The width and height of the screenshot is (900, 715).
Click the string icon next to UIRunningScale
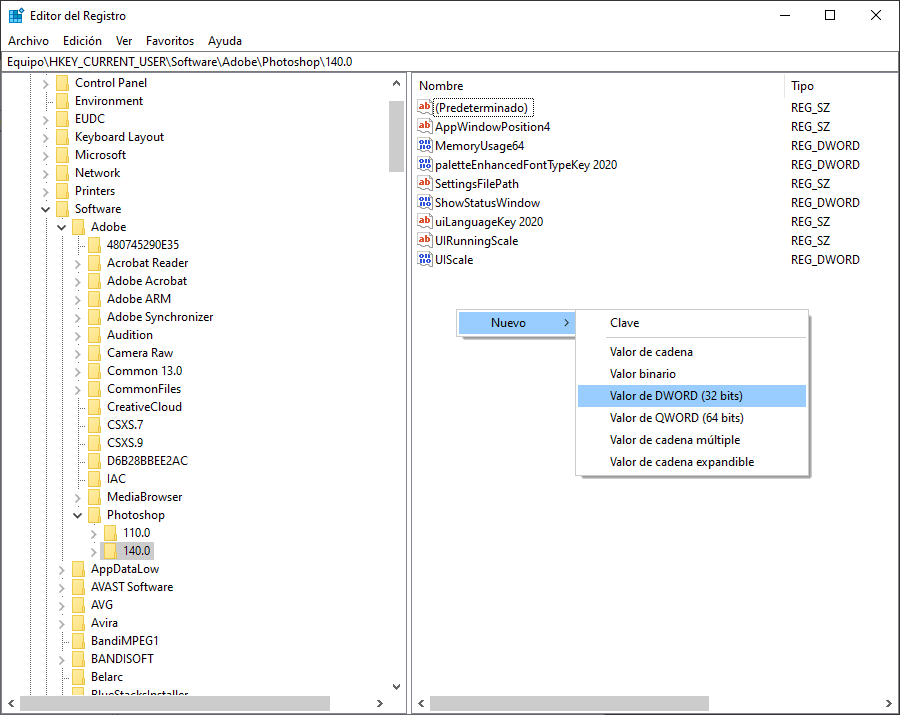[x=425, y=239]
